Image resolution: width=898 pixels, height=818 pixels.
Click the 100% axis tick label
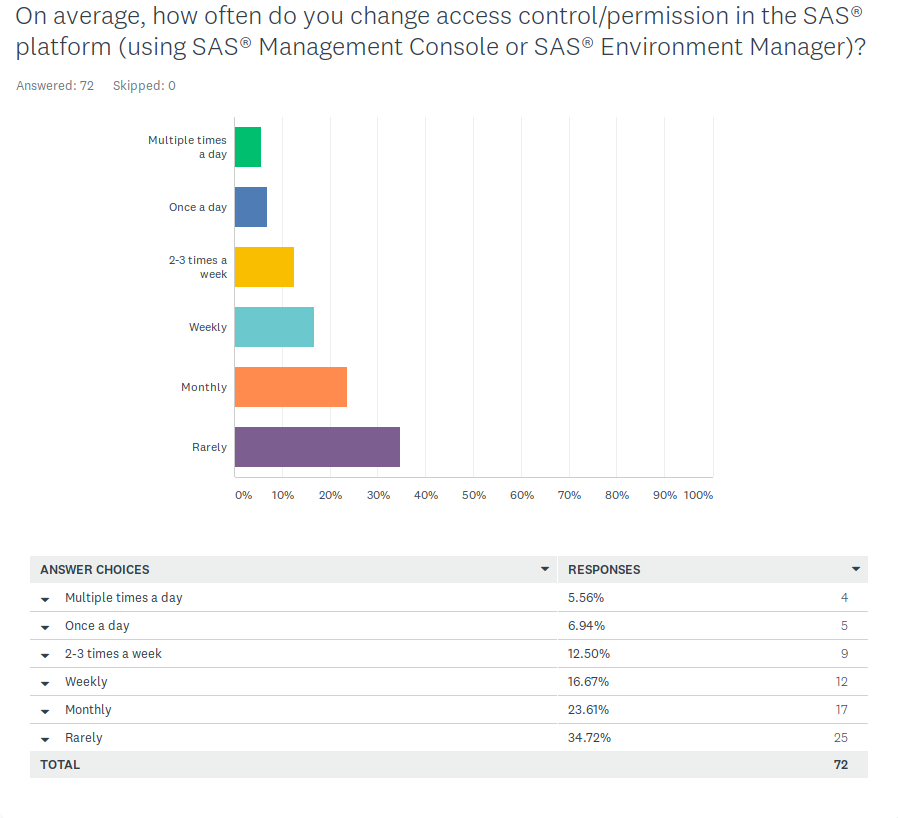click(x=698, y=495)
